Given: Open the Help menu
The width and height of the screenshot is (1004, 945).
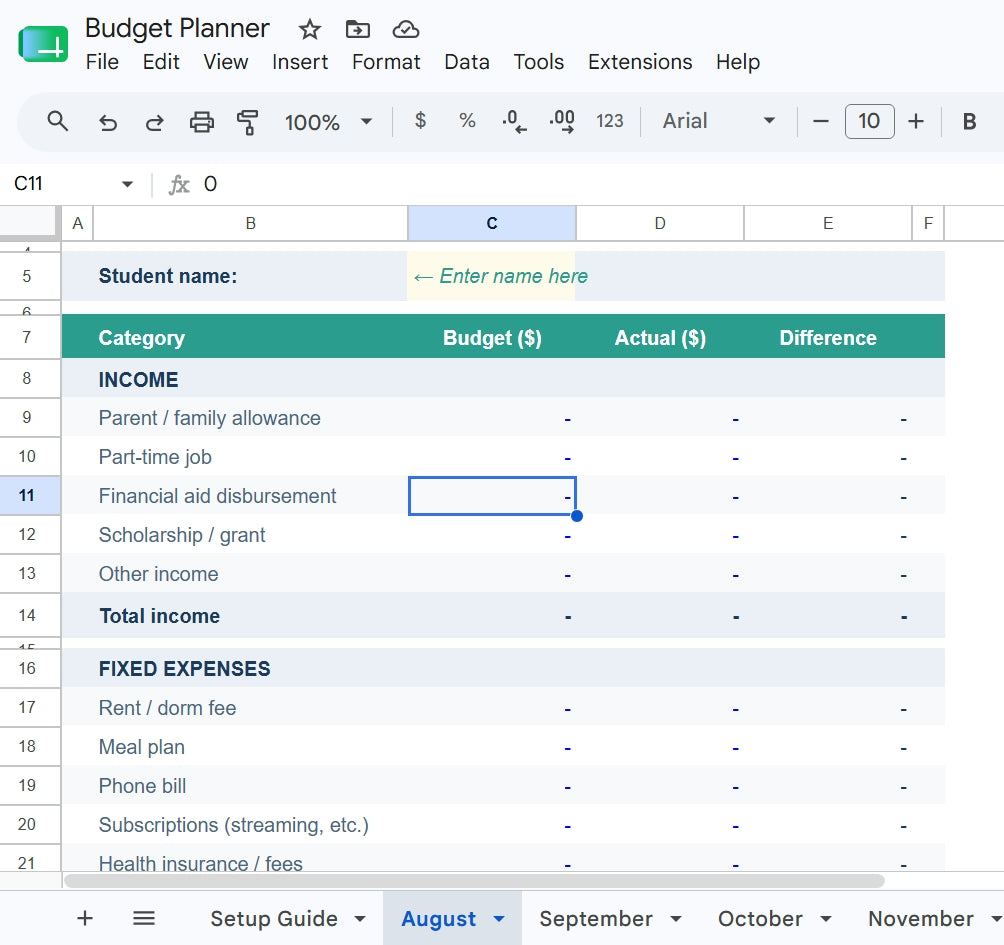Looking at the screenshot, I should [x=738, y=62].
